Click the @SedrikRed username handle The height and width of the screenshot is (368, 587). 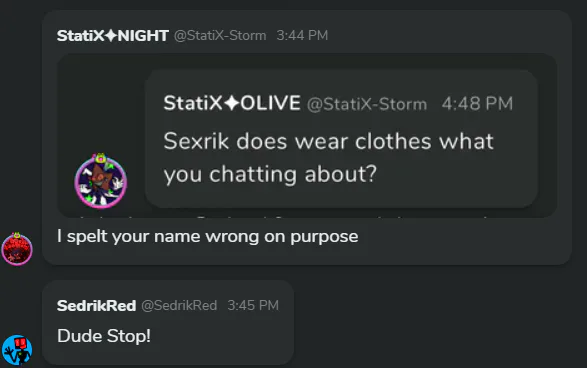(179, 305)
